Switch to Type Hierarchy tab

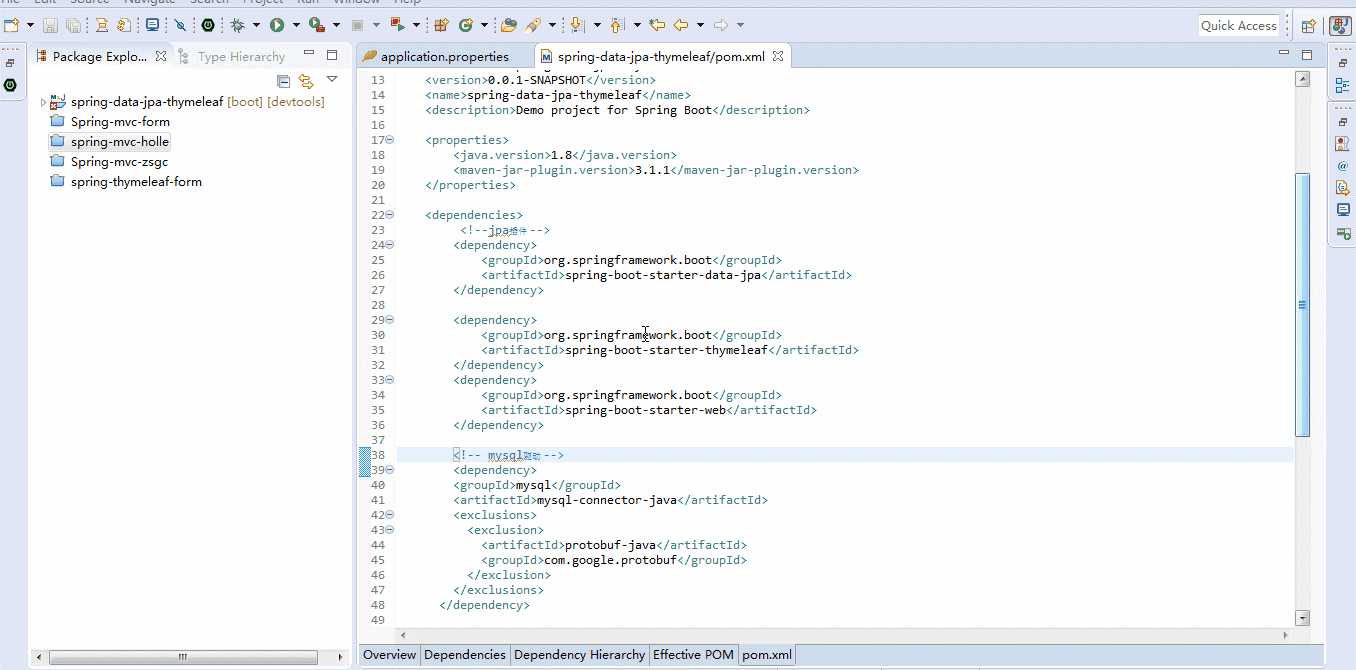[x=232, y=56]
